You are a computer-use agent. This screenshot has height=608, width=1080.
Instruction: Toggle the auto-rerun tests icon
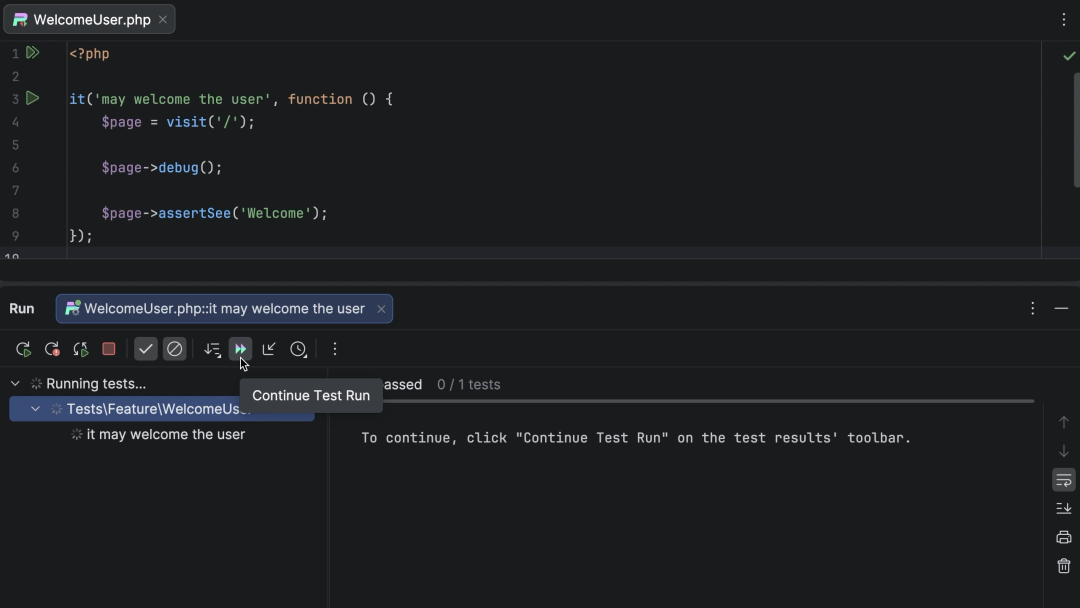(x=81, y=349)
